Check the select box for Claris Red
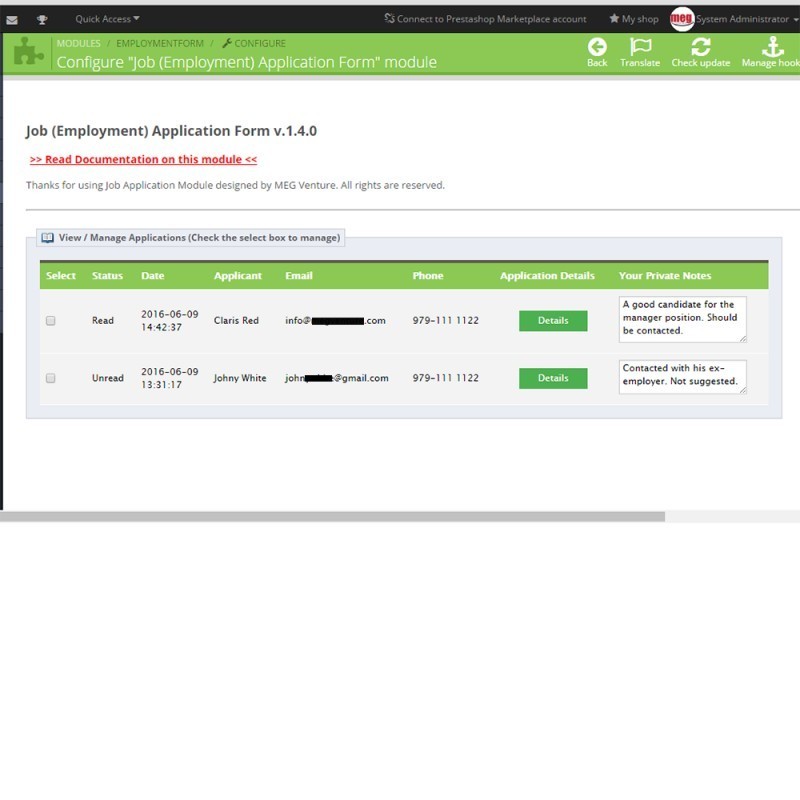Screen dimensions: 800x800 [51, 320]
